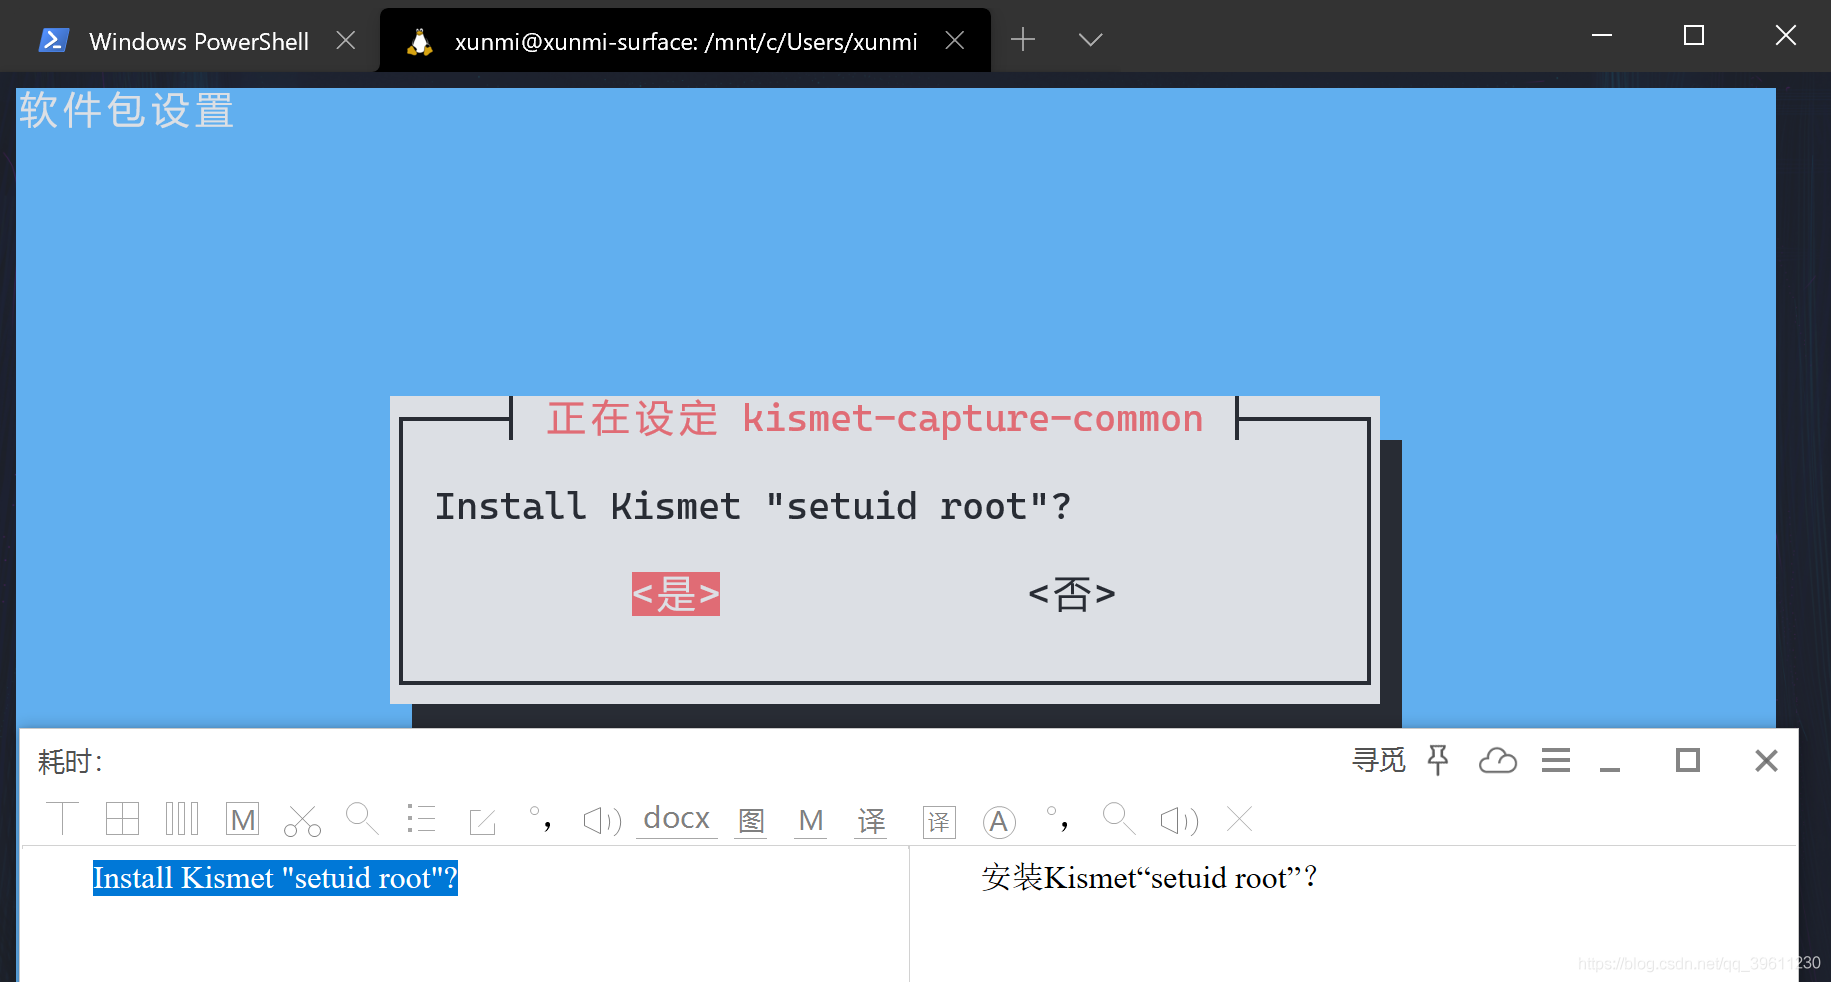This screenshot has height=982, width=1831.
Task: Open image translation via the 图 icon
Action: click(x=750, y=821)
